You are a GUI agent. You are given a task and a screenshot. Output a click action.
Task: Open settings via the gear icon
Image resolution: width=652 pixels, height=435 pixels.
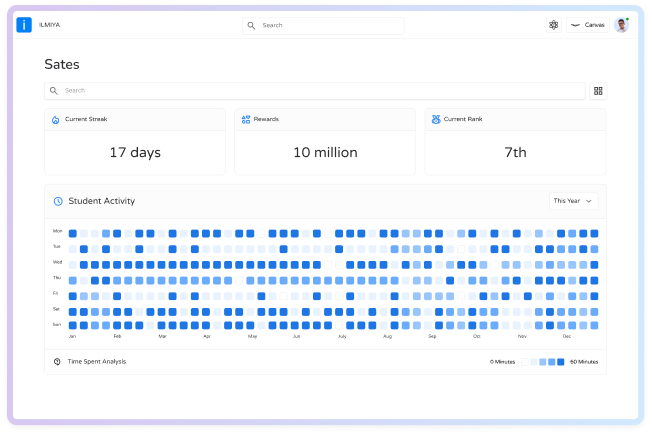point(554,25)
